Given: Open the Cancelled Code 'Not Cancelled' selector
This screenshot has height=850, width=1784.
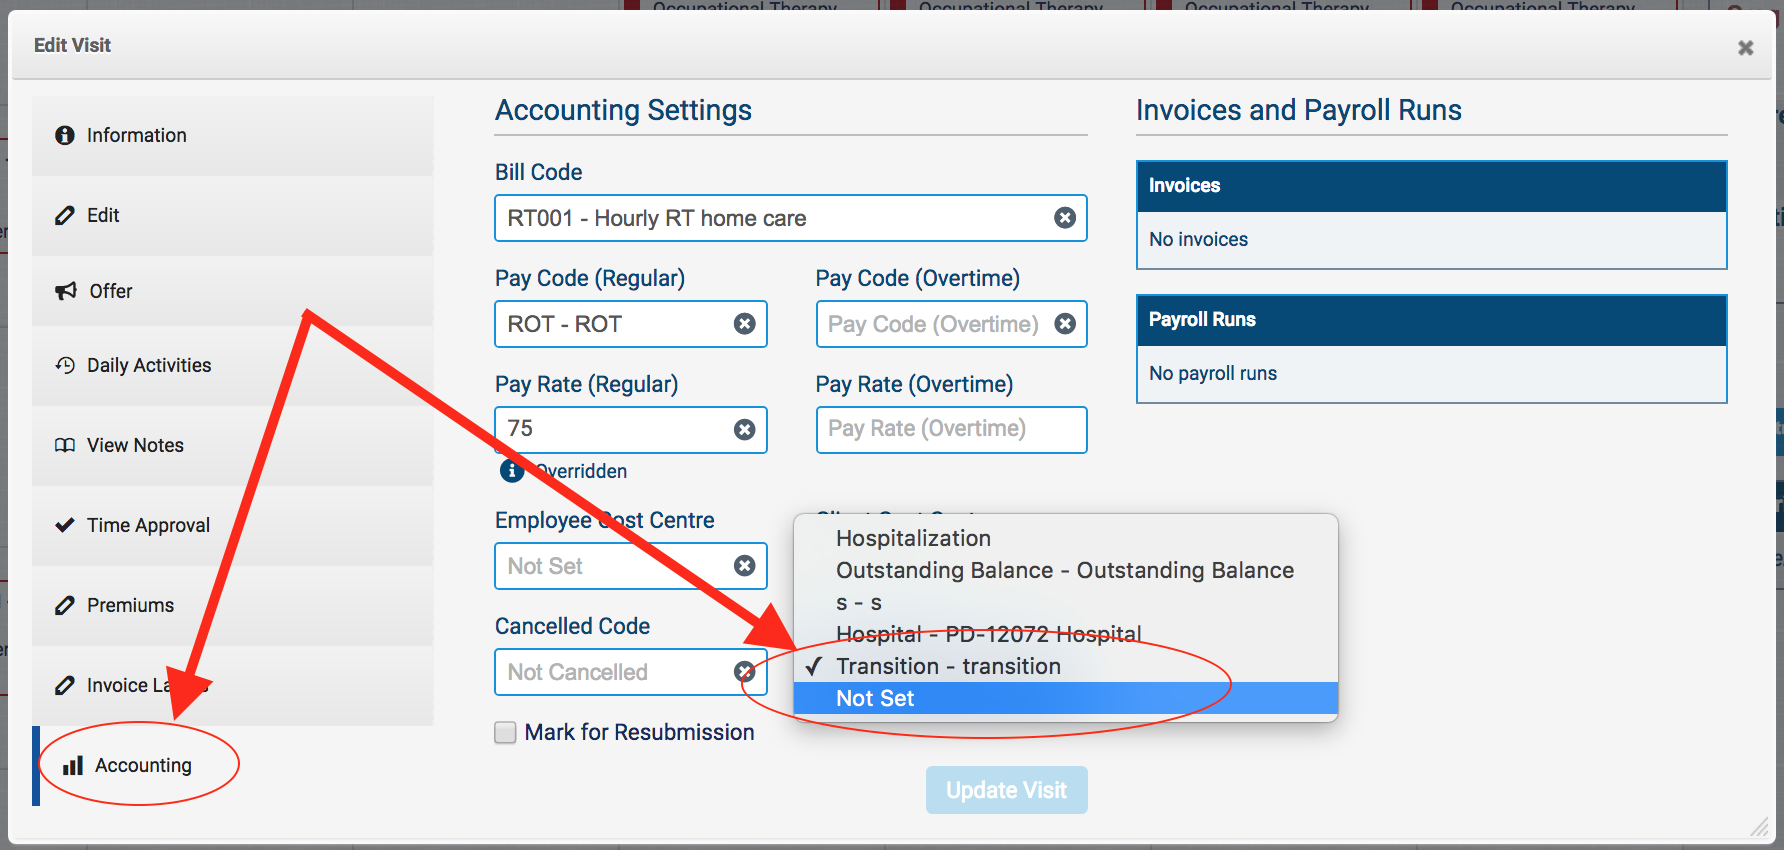Looking at the screenshot, I should click(615, 673).
